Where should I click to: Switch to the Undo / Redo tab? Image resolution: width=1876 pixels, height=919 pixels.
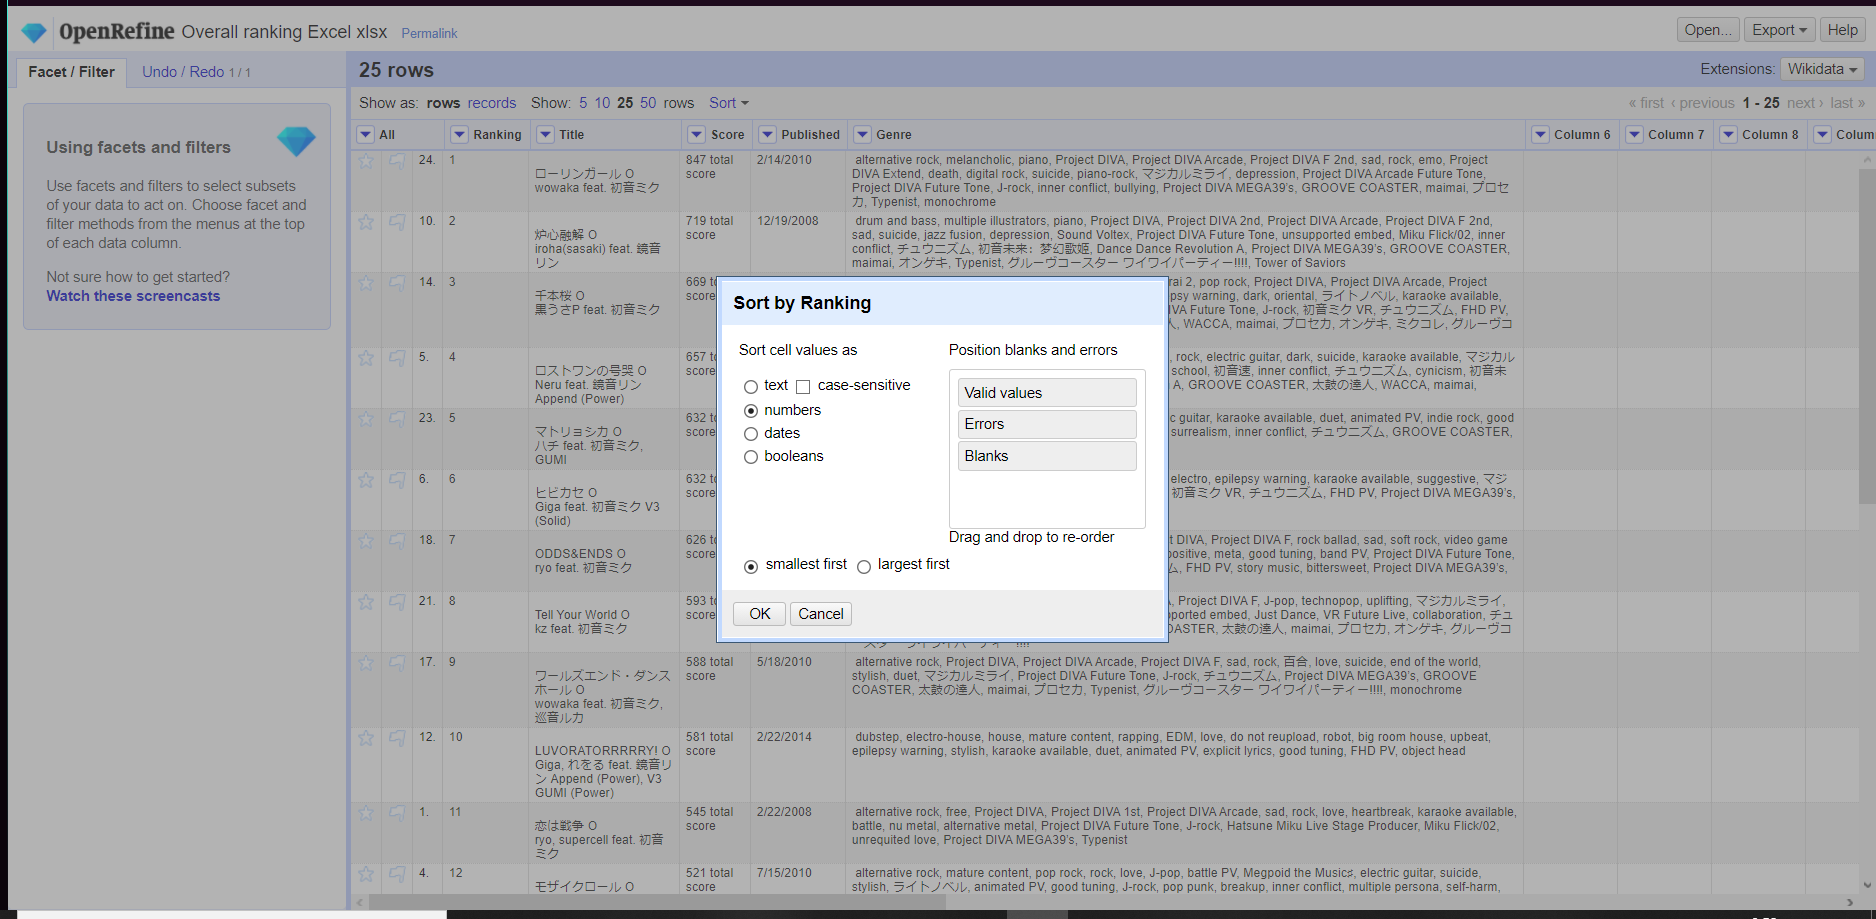coord(196,72)
